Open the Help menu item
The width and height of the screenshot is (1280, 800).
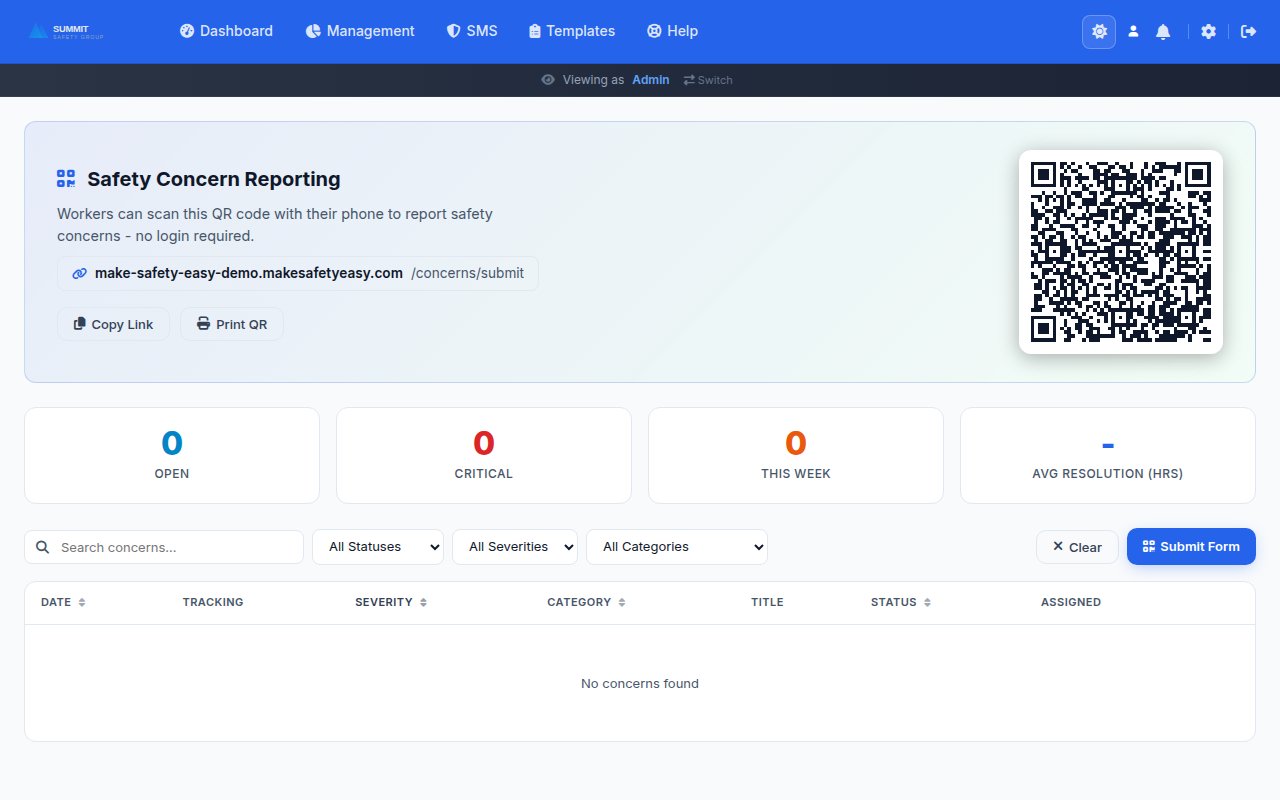[672, 31]
